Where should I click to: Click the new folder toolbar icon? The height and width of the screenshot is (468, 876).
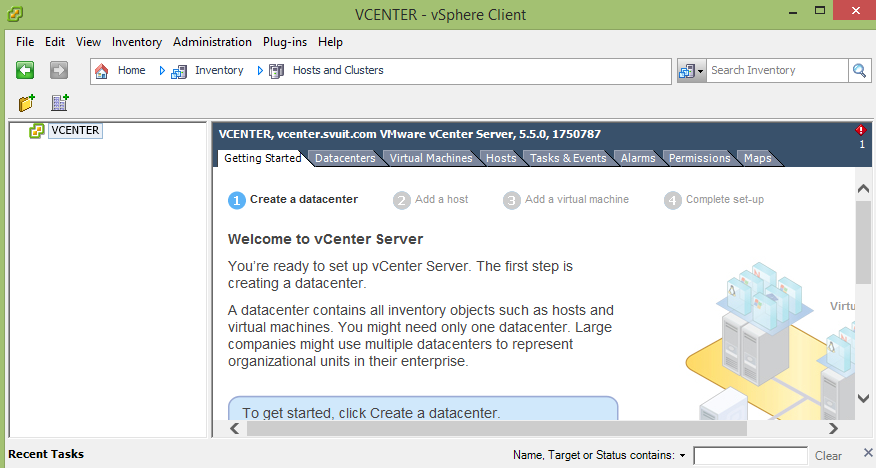[x=27, y=103]
